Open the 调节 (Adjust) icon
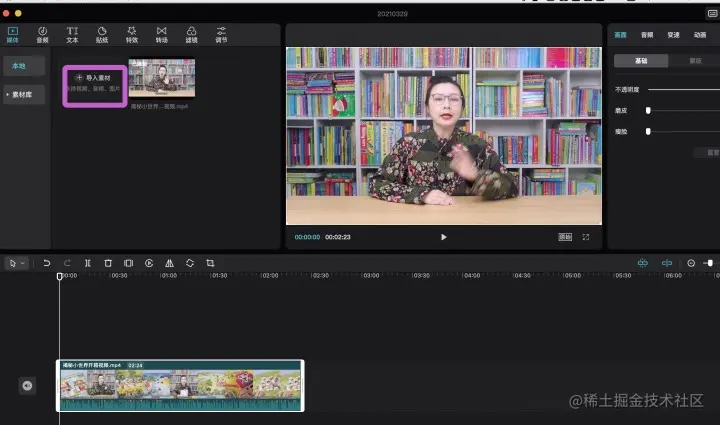 221,34
